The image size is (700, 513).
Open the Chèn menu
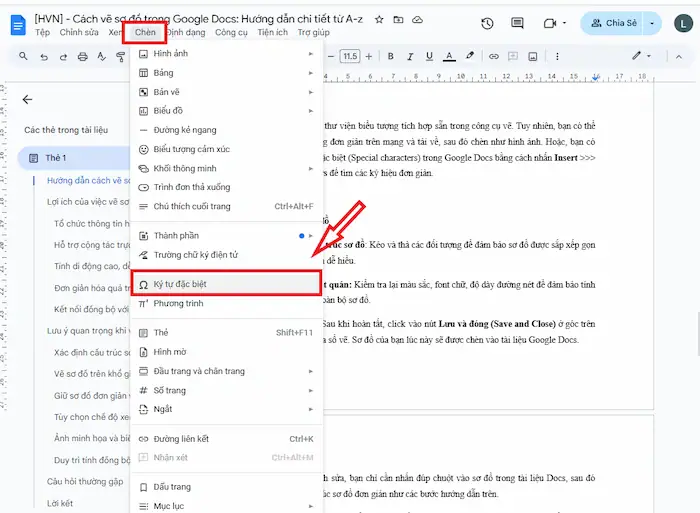pyautogui.click(x=145, y=33)
